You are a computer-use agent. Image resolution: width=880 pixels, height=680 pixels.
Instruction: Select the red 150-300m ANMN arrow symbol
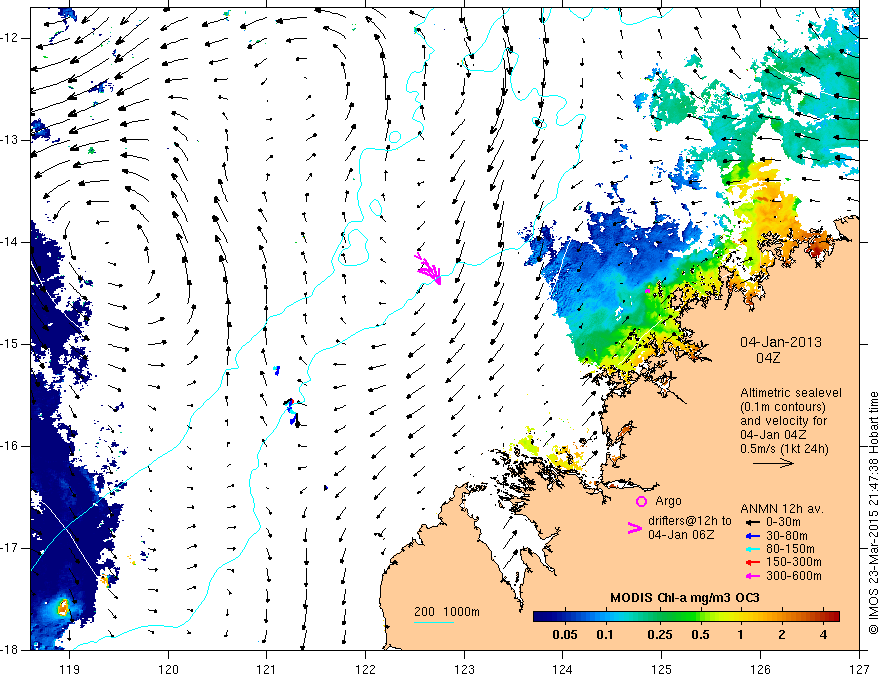coord(752,563)
